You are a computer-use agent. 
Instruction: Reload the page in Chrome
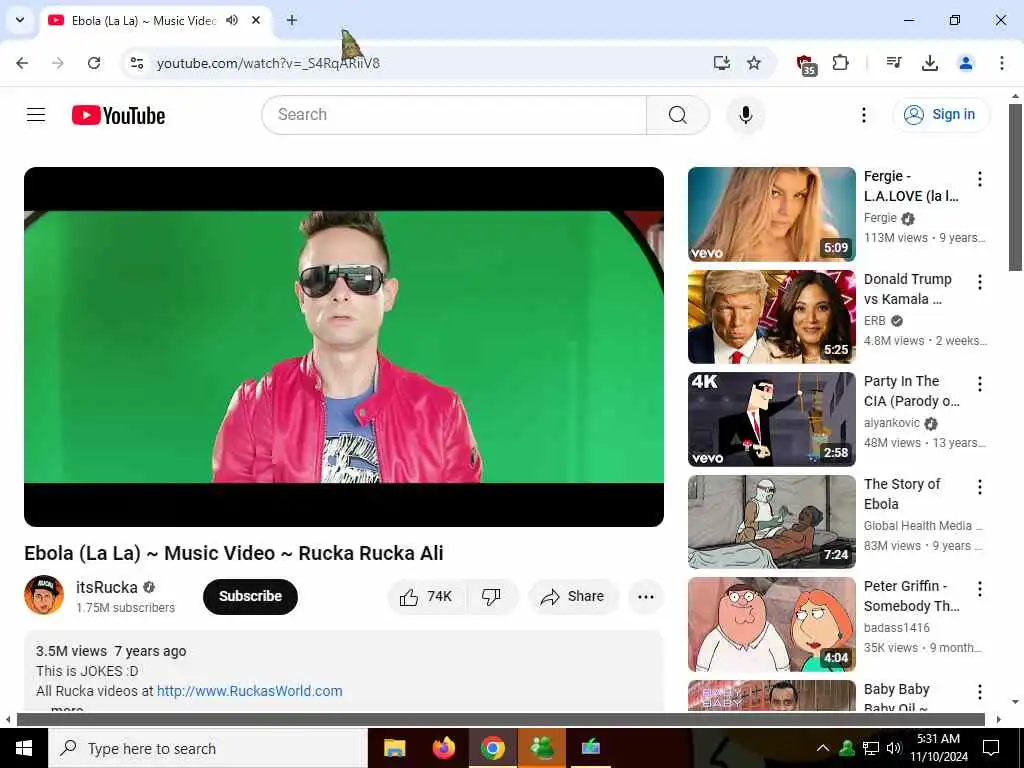pos(94,63)
